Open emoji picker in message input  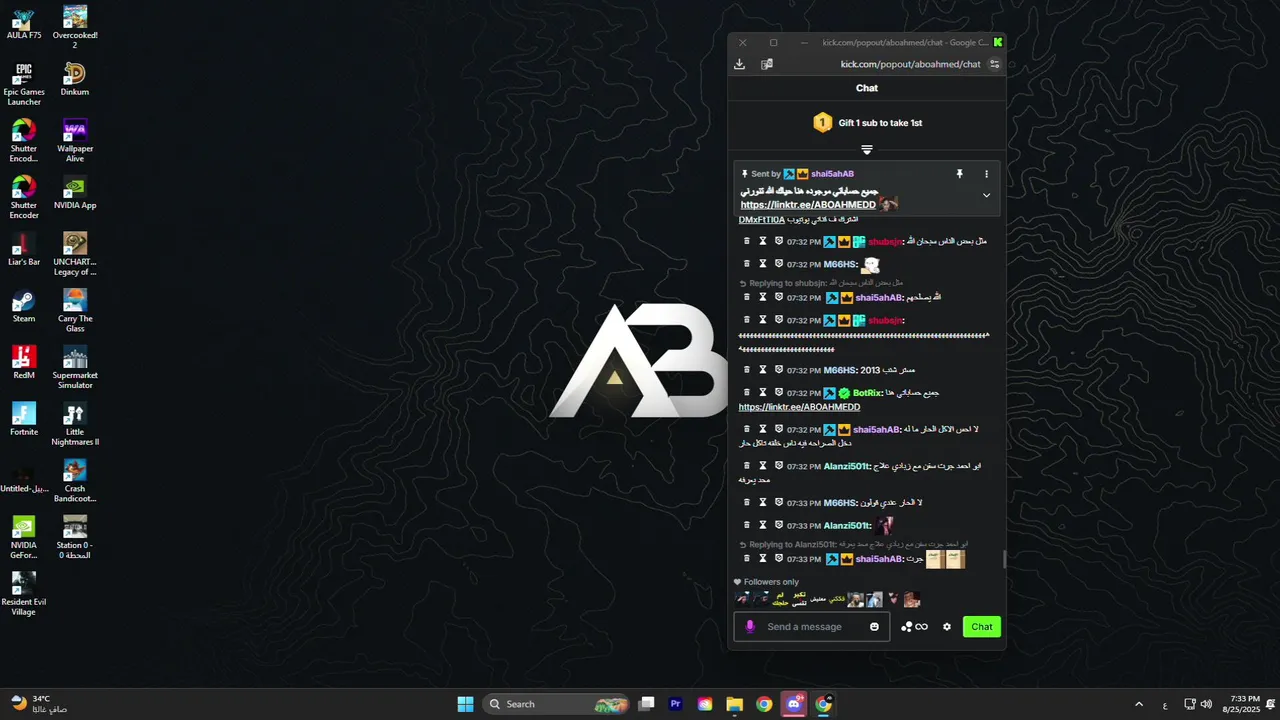point(874,627)
